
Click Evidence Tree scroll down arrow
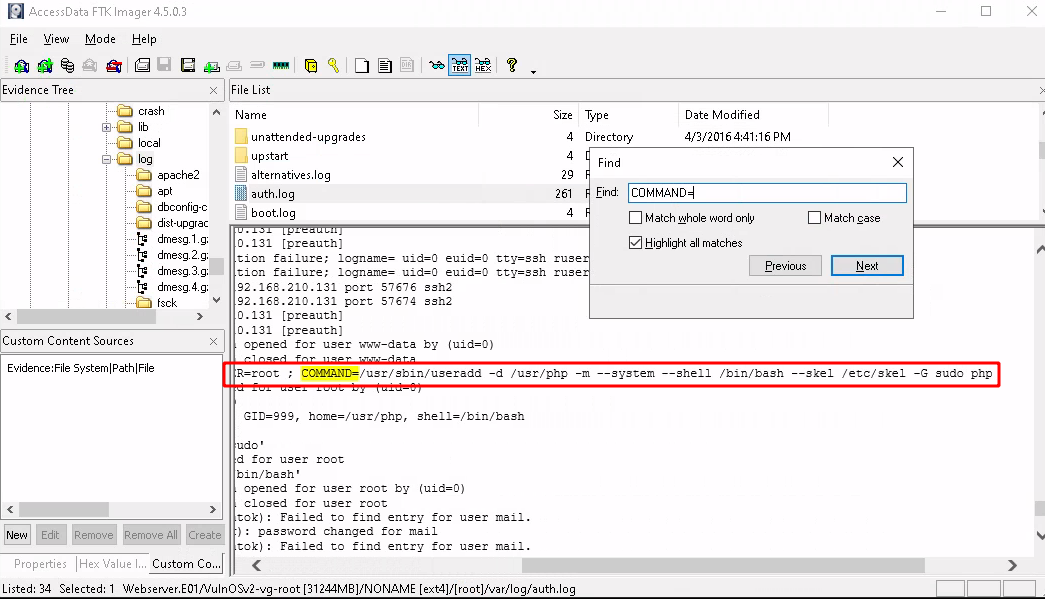(217, 300)
